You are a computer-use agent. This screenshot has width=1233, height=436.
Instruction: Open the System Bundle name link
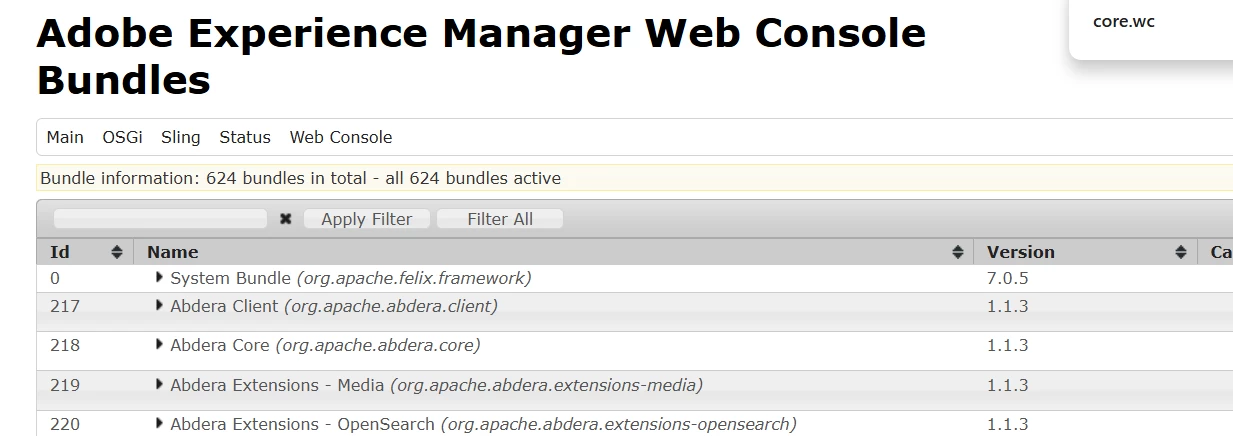231,278
